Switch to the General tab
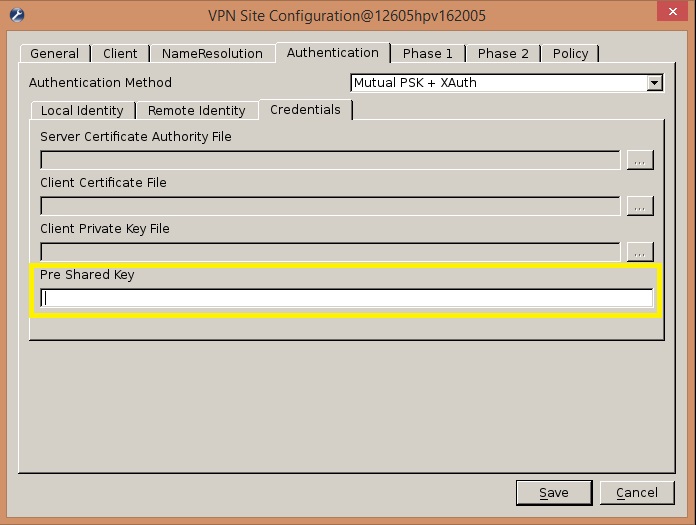This screenshot has height=525, width=696. point(54,54)
